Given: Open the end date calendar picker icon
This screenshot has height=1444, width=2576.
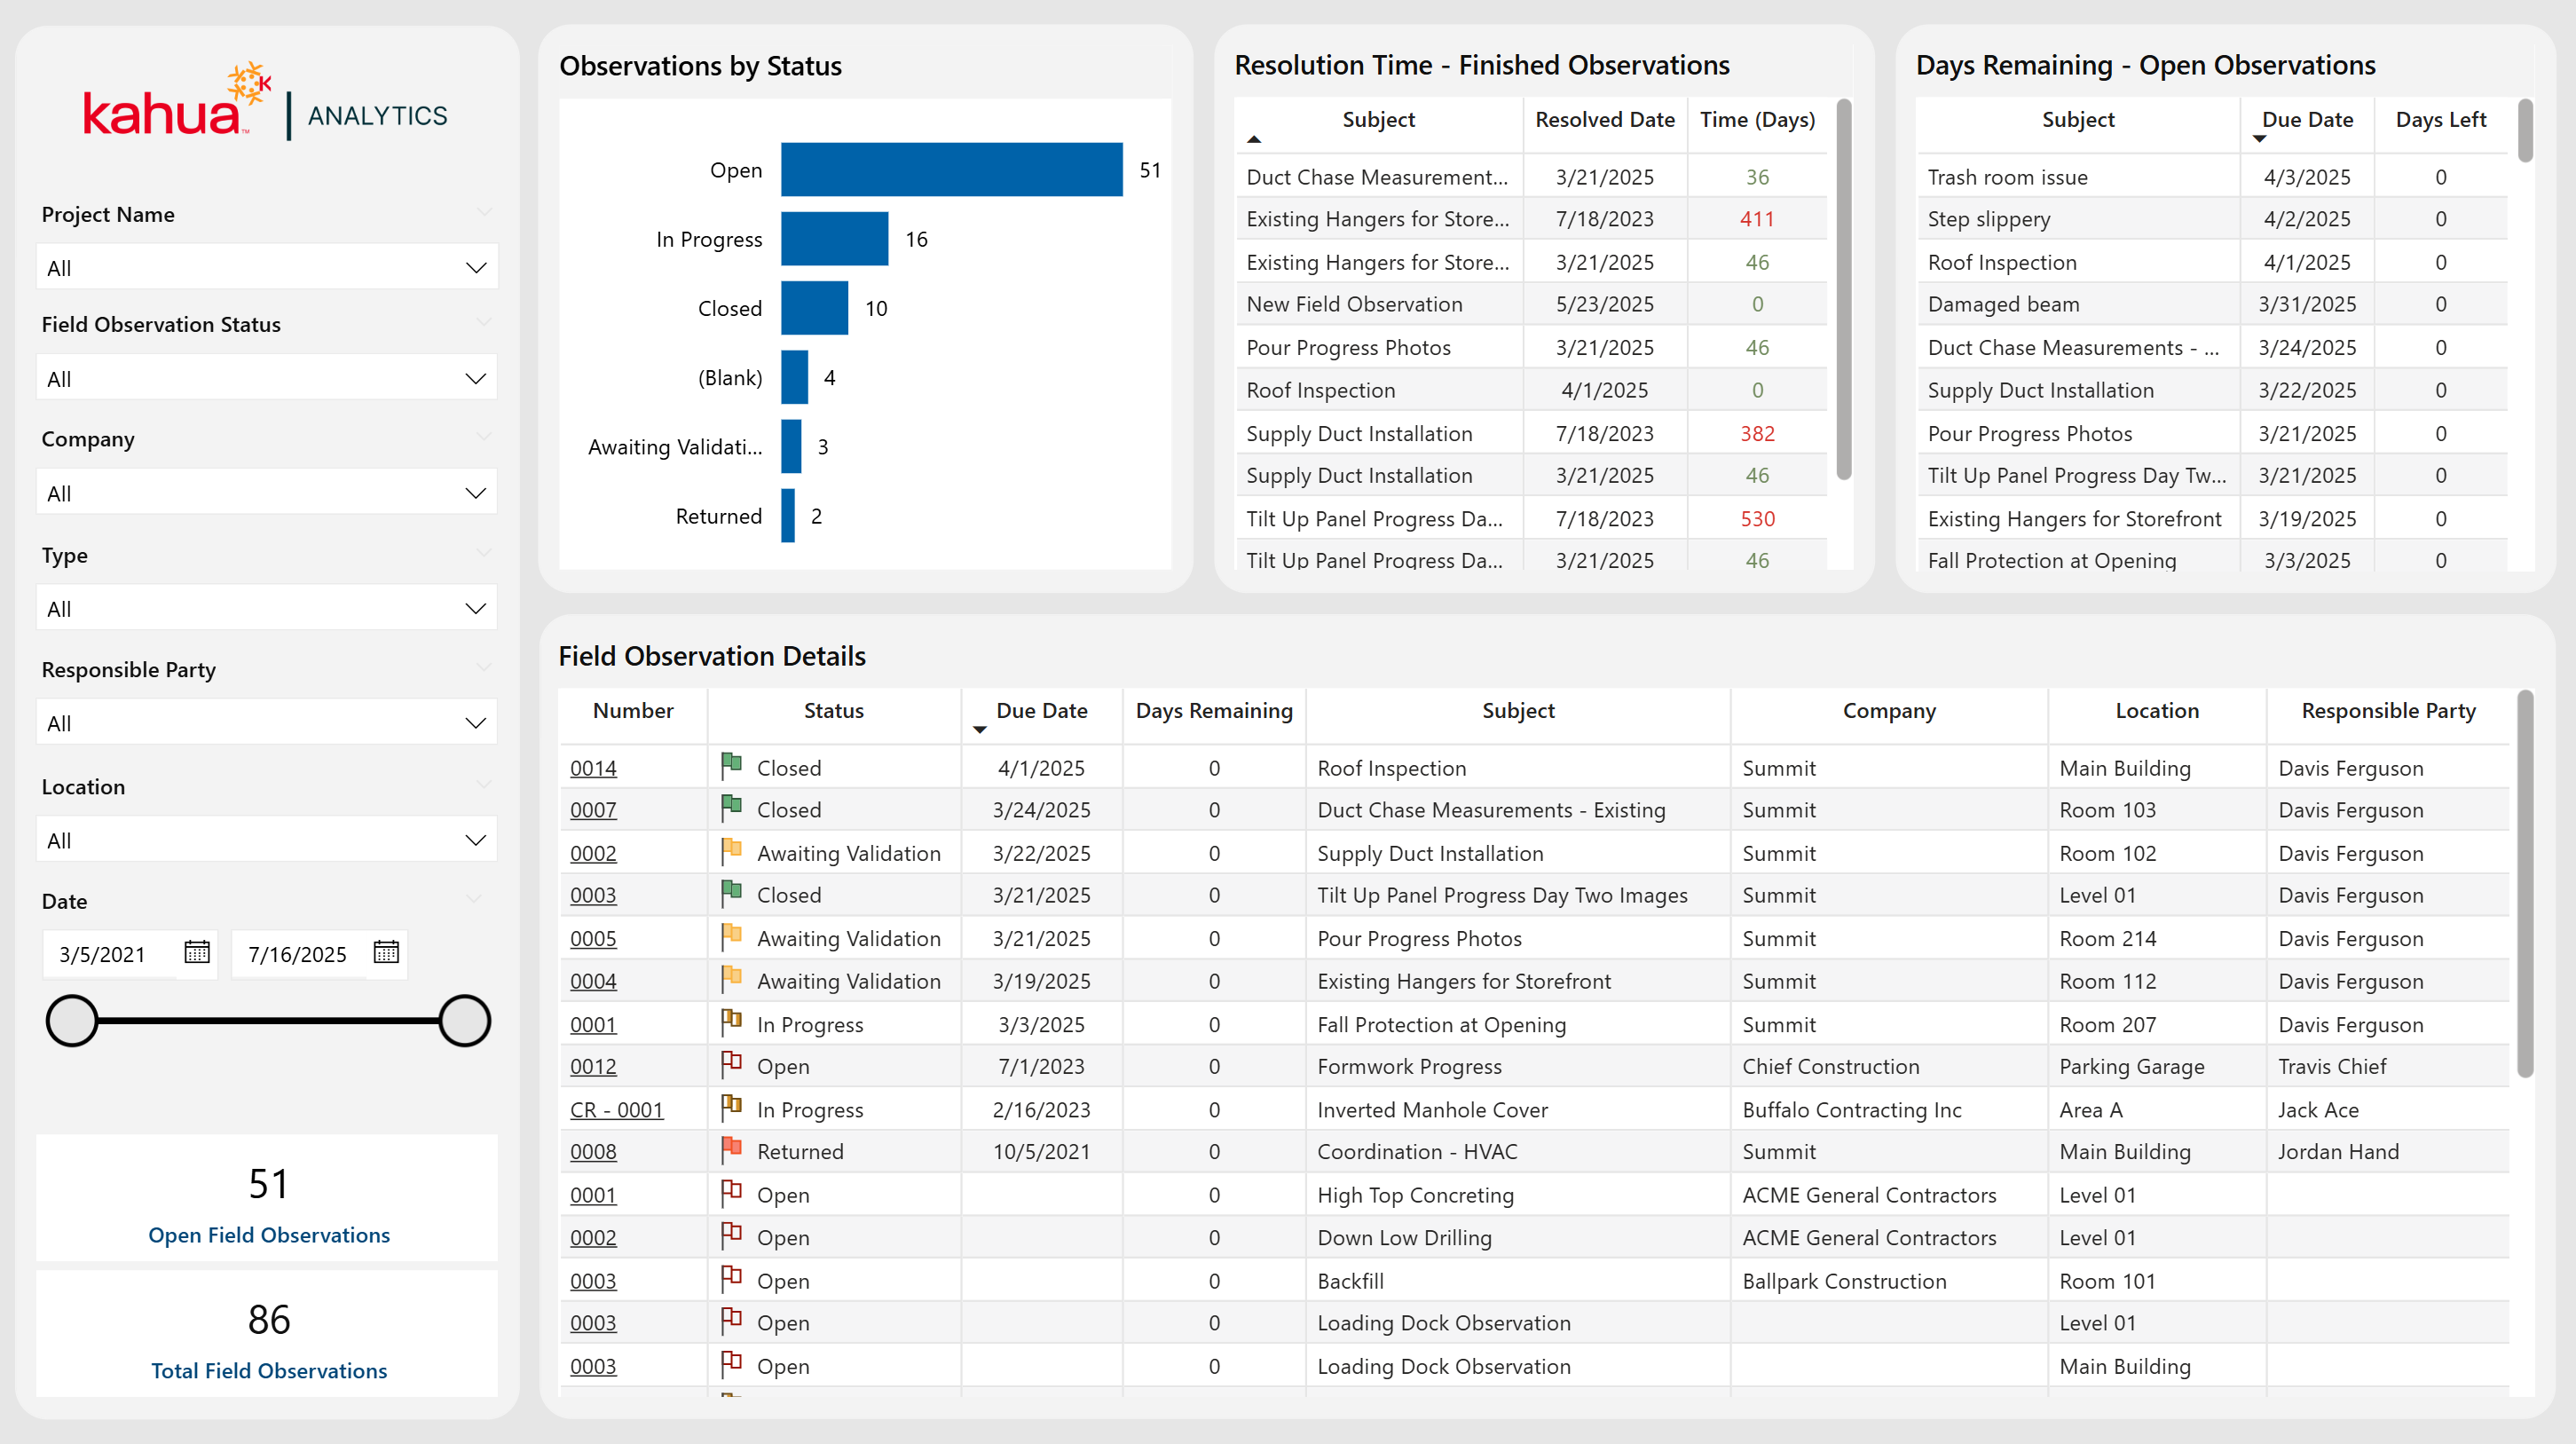Looking at the screenshot, I should [x=386, y=952].
